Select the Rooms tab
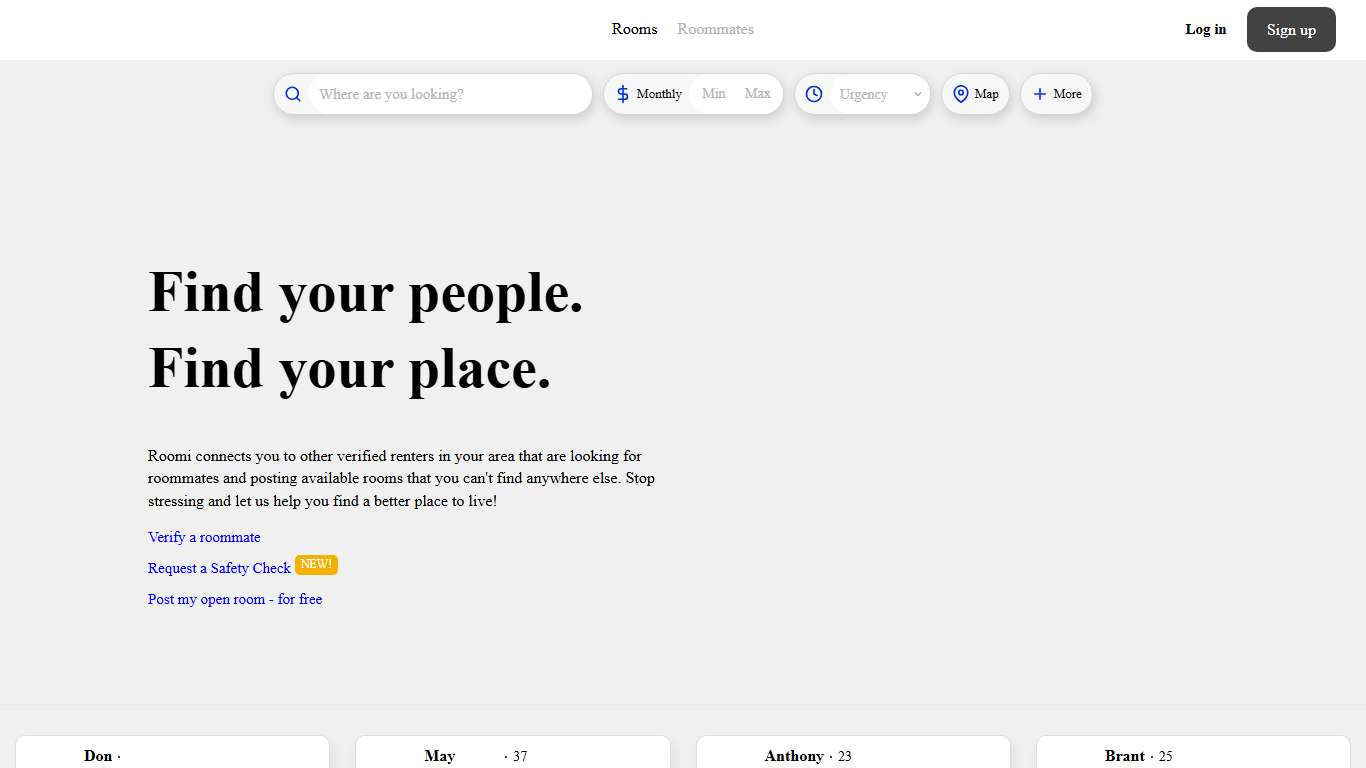 (634, 29)
